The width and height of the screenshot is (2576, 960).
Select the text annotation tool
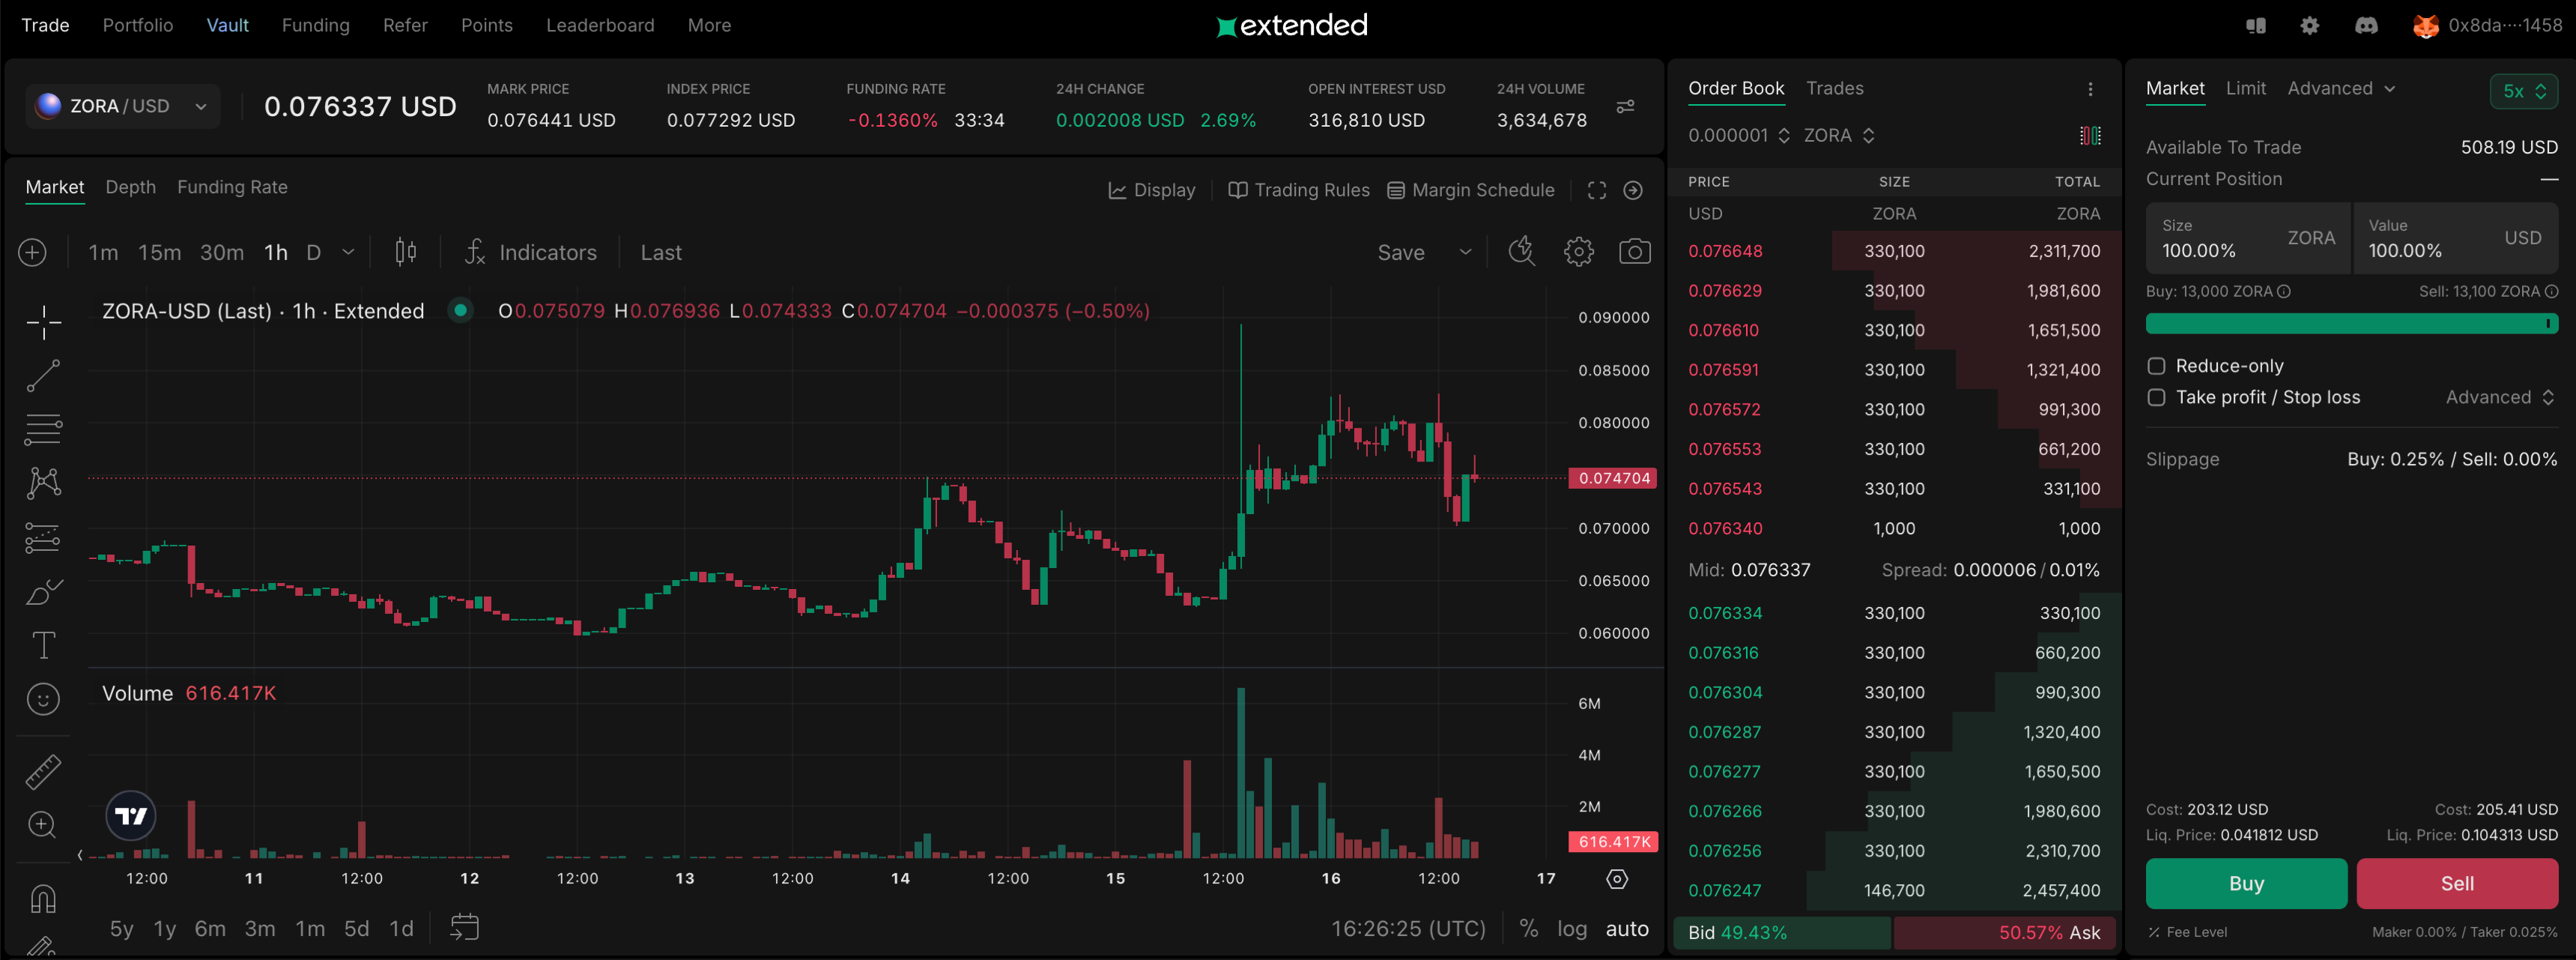[43, 646]
